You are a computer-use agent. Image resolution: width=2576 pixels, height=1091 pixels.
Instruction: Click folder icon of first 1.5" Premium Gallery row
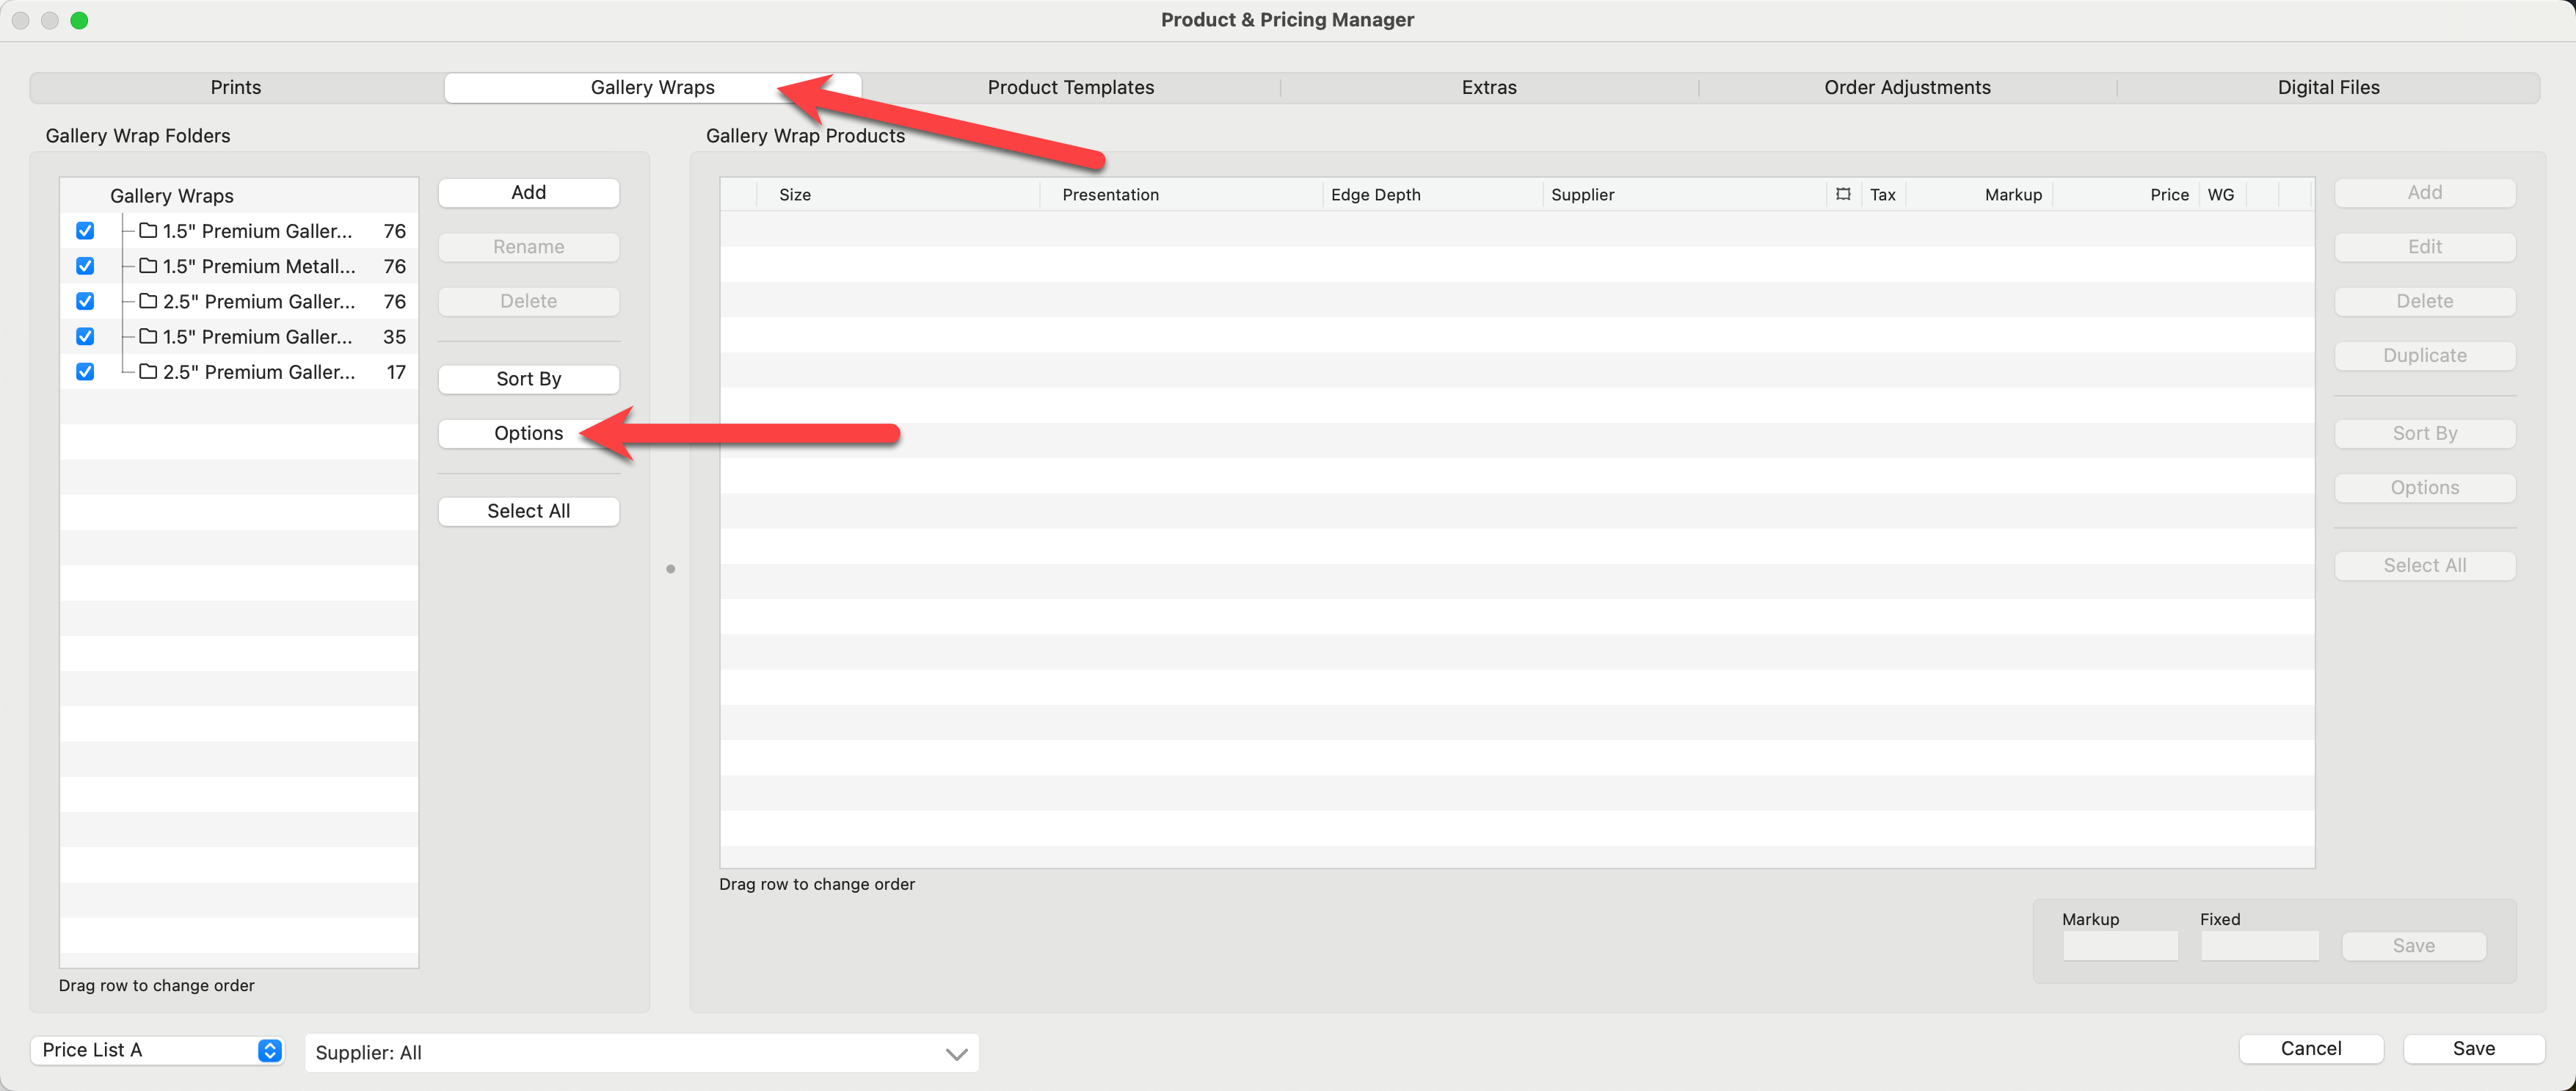[x=148, y=231]
